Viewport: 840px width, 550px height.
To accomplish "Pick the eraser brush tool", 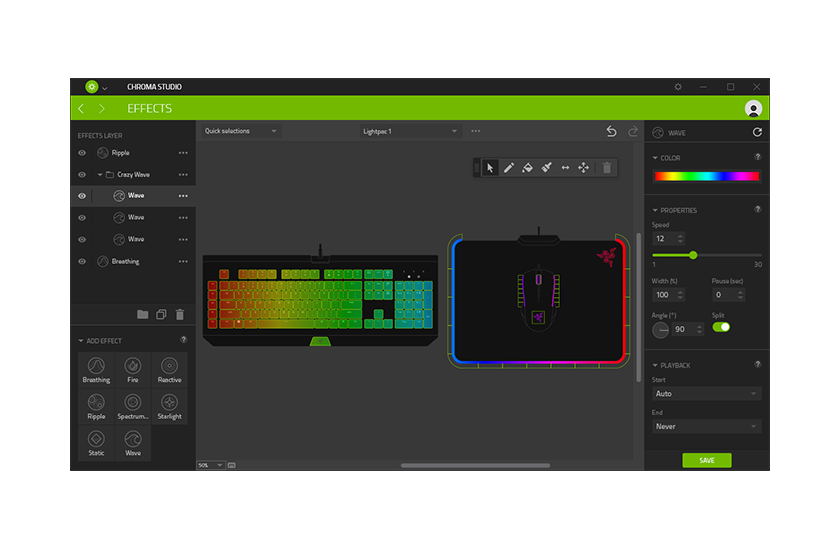I will click(546, 168).
